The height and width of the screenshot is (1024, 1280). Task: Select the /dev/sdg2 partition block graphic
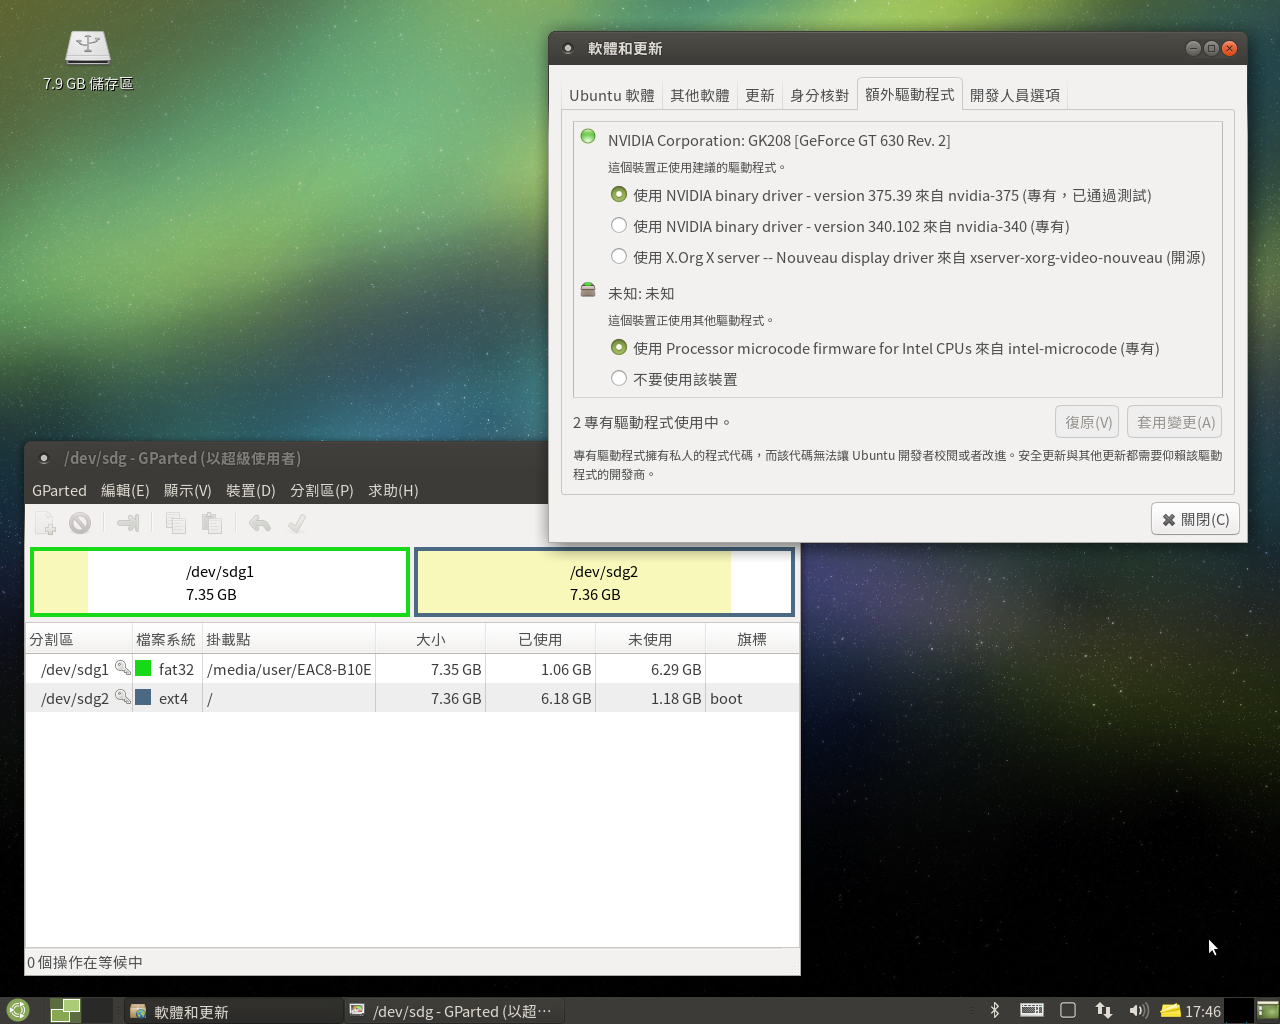point(604,582)
